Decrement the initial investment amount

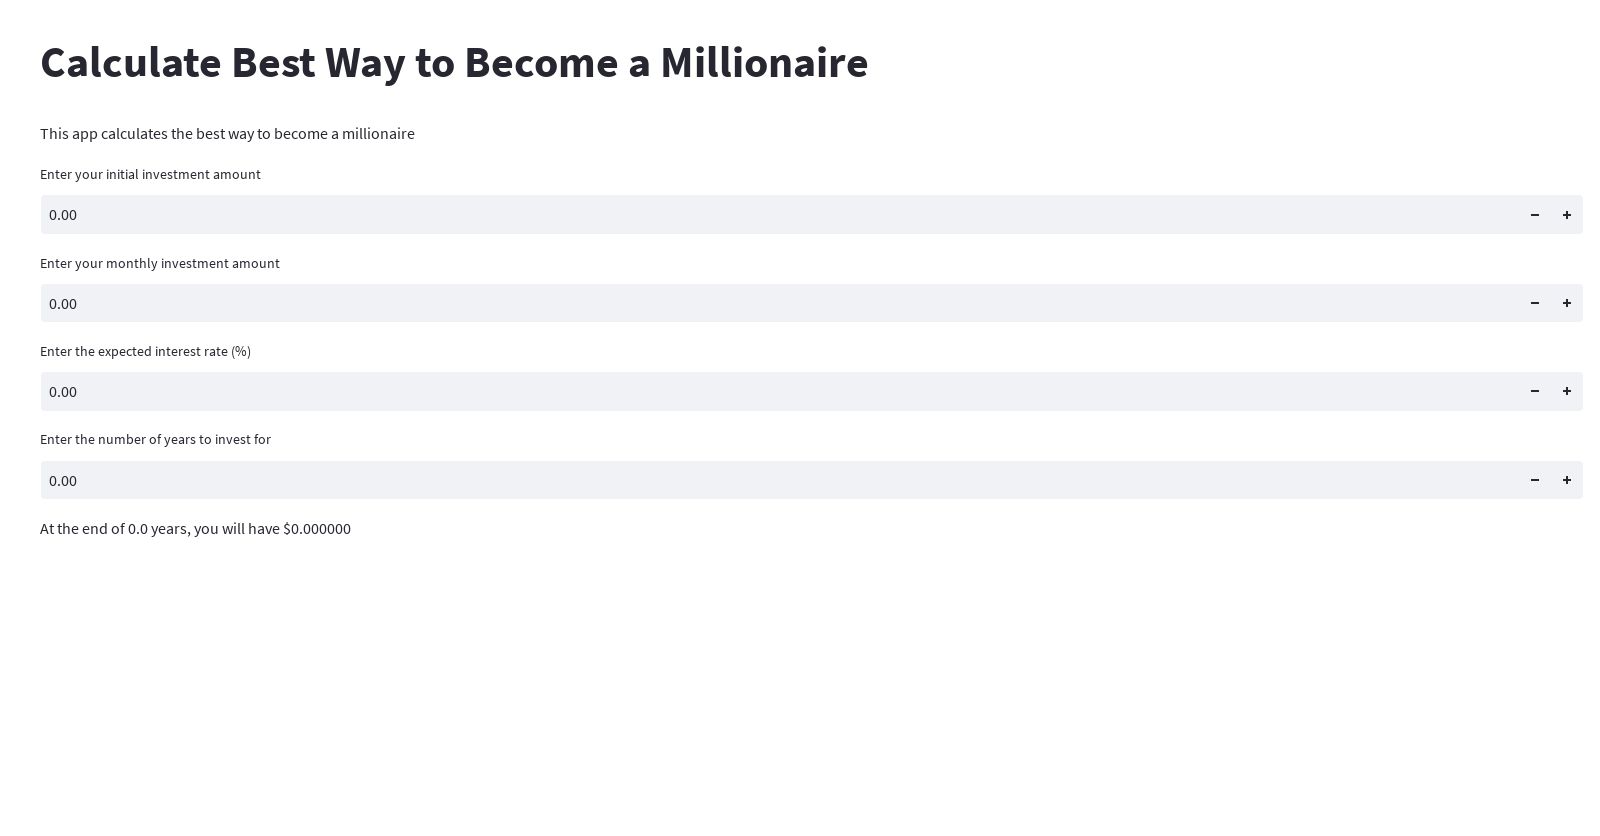(1534, 214)
